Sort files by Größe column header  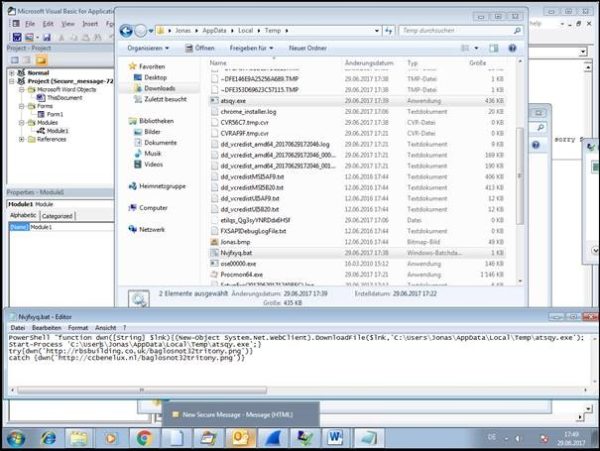[478, 63]
